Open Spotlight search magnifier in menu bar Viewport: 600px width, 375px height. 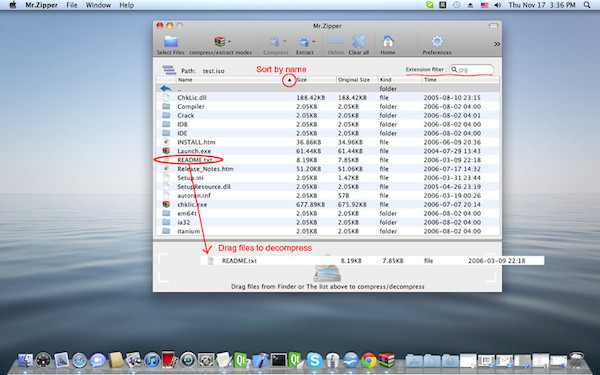tap(587, 5)
